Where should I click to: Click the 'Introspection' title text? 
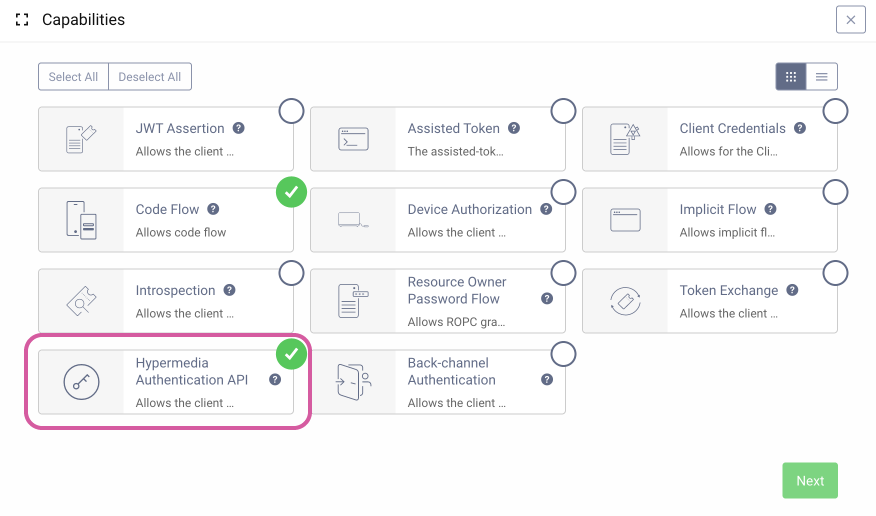175,290
